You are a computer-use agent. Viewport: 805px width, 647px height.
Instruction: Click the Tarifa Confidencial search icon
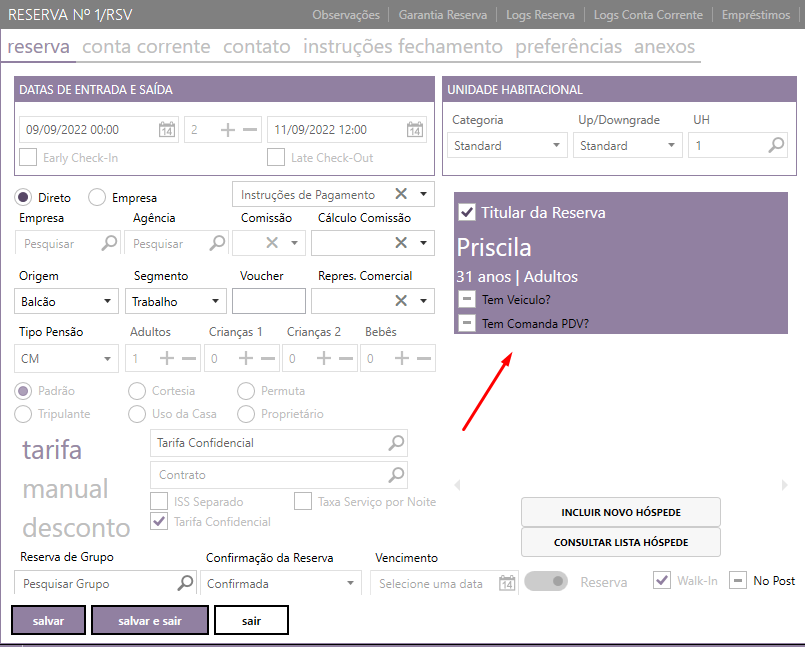[x=397, y=442]
